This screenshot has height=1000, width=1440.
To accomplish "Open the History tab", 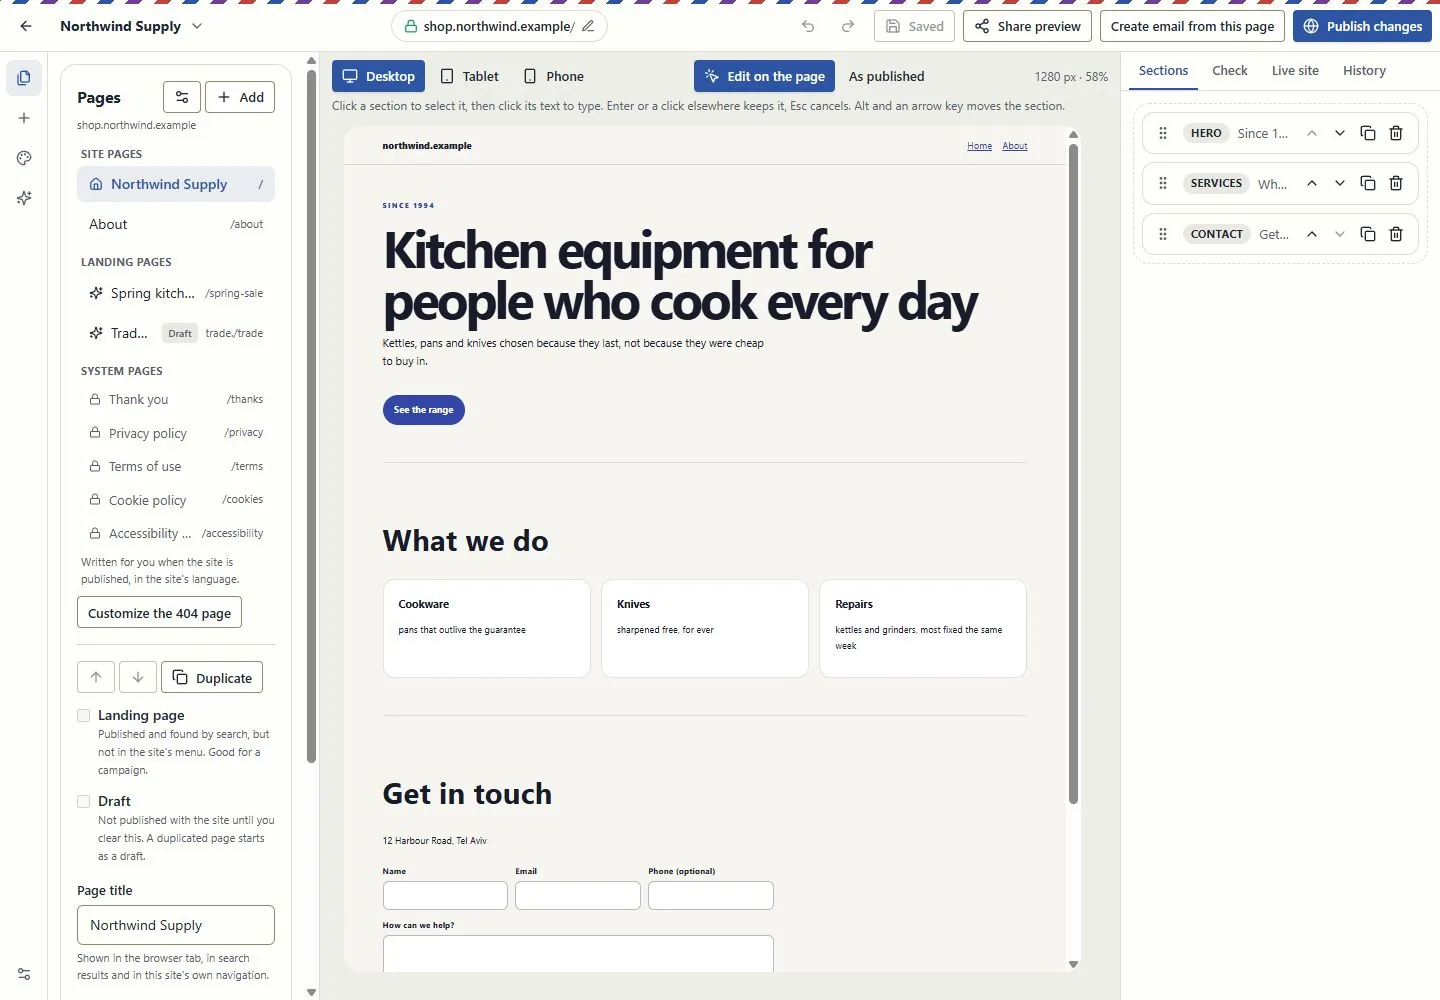I will tap(1364, 71).
